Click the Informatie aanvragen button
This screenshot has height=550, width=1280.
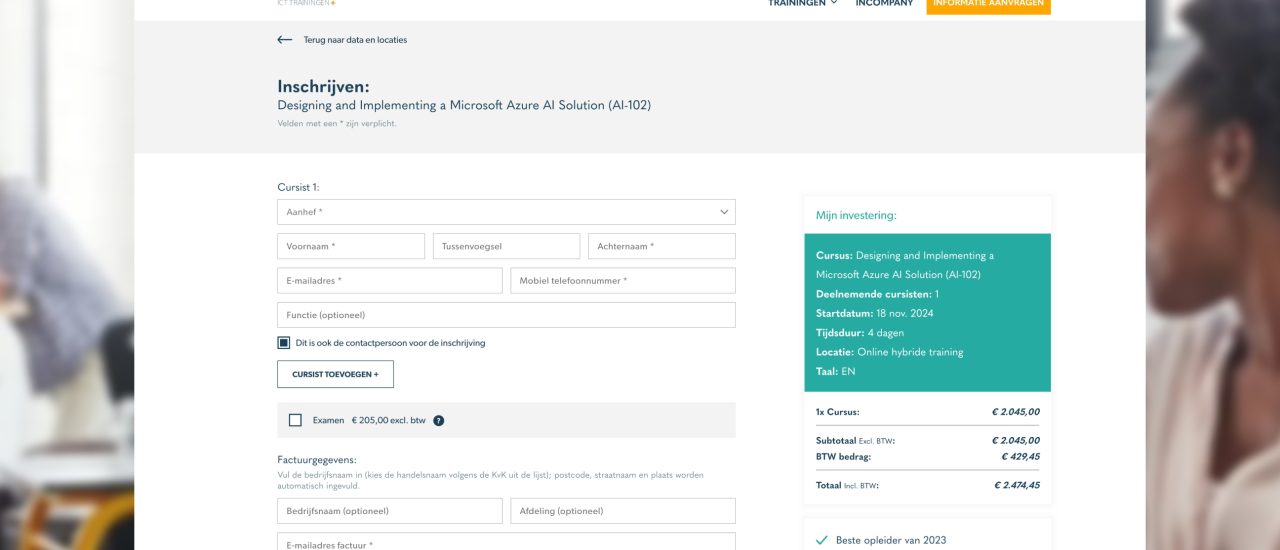point(988,5)
